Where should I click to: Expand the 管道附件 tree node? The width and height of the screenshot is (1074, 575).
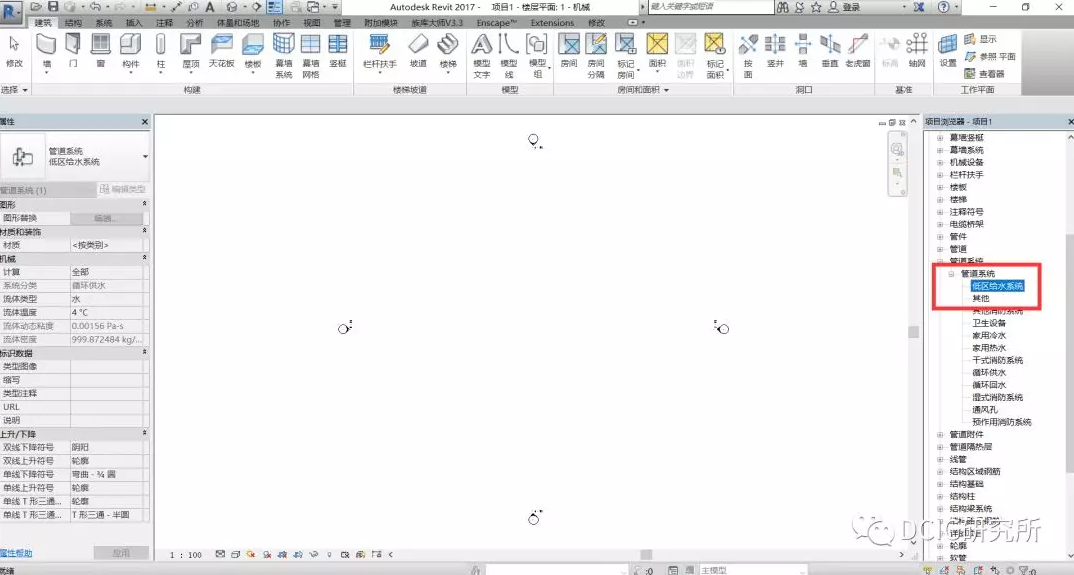tap(940, 435)
